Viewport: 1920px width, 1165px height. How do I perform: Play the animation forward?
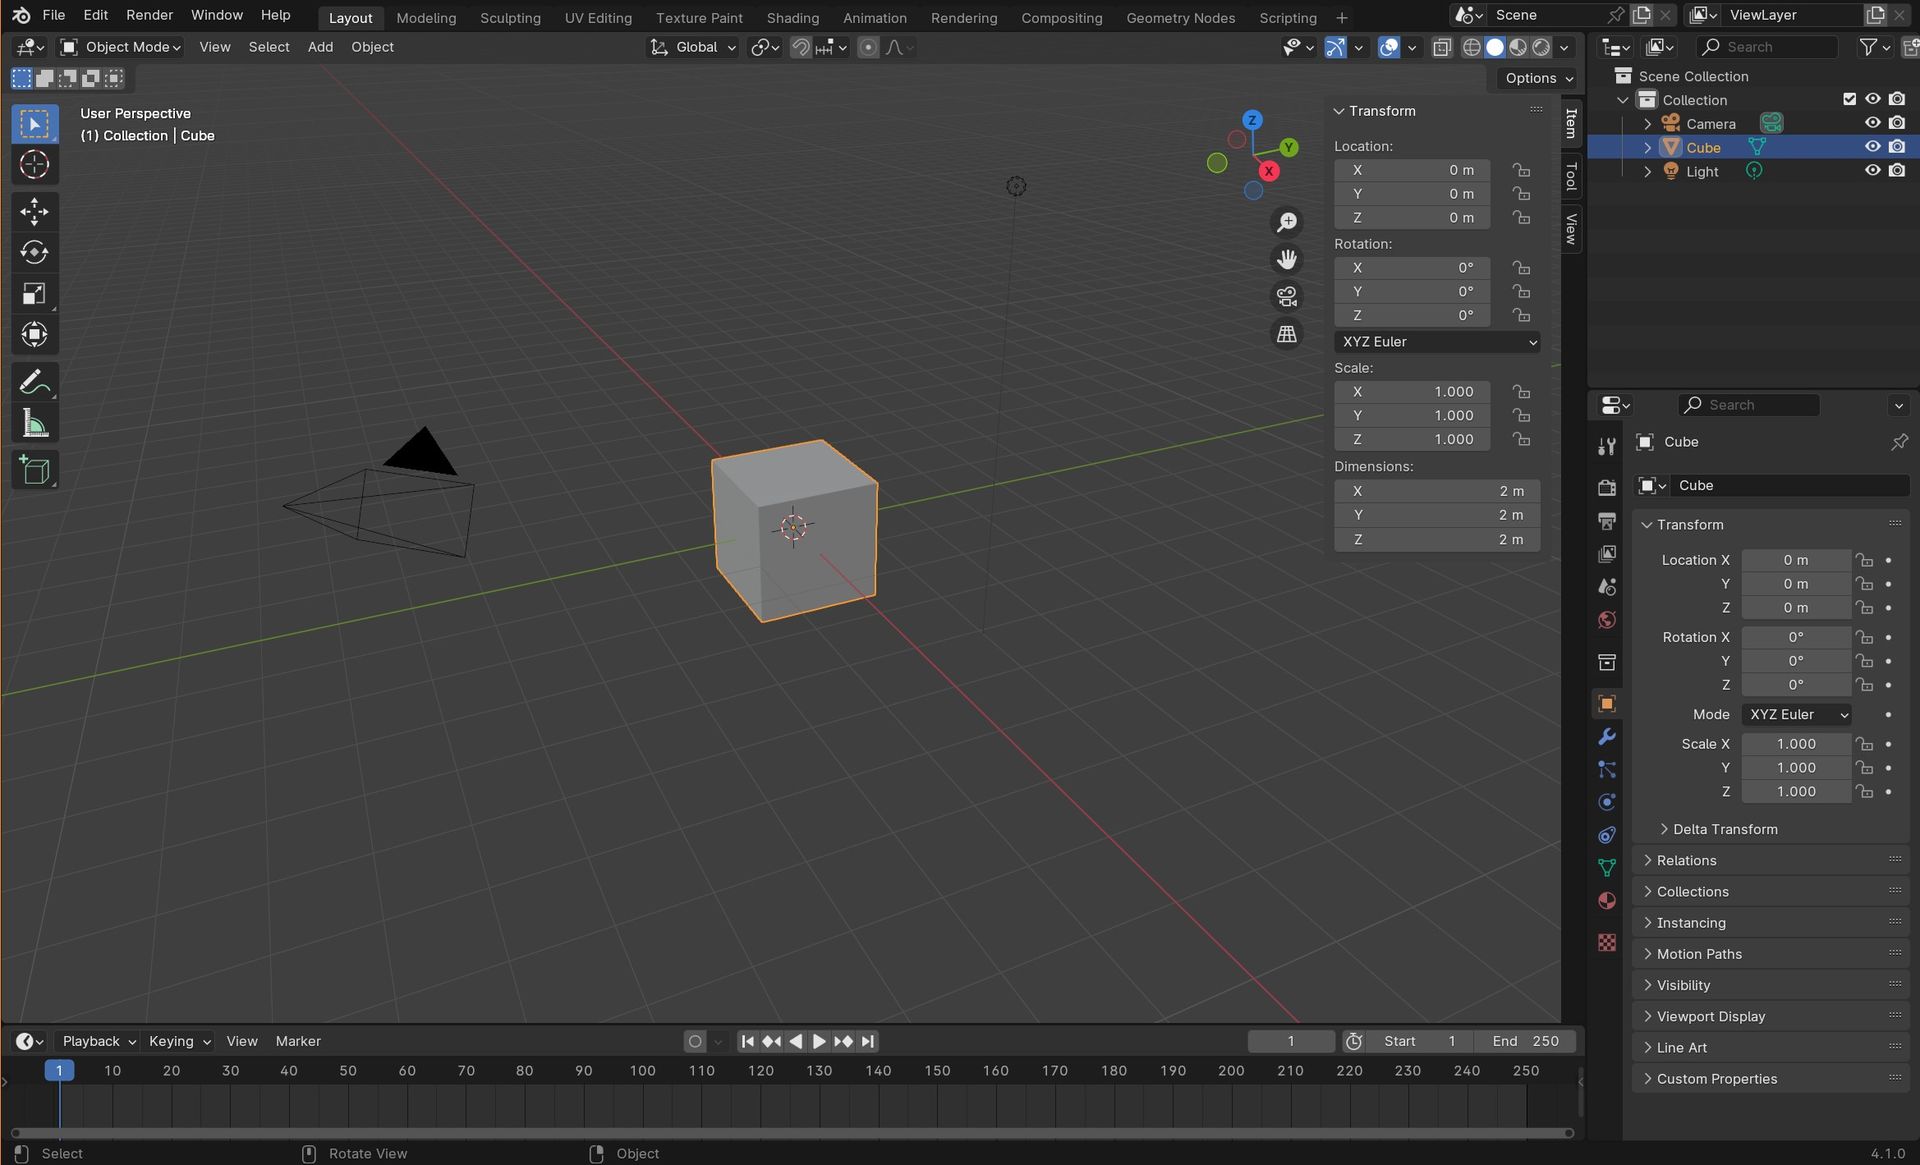pyautogui.click(x=819, y=1042)
